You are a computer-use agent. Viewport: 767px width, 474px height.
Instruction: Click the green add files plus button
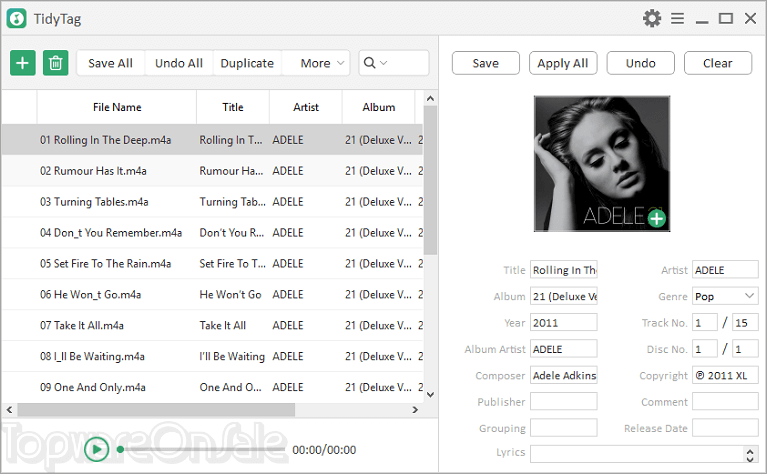click(x=23, y=63)
